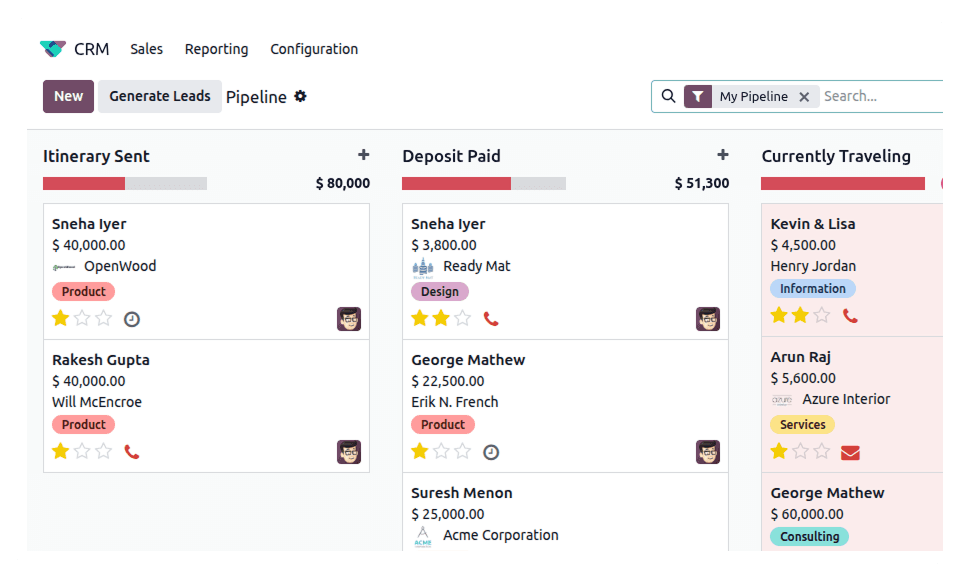Set third star on Sneha Iyer $3,800 card
Image resolution: width=963 pixels, height=583 pixels.
[462, 318]
